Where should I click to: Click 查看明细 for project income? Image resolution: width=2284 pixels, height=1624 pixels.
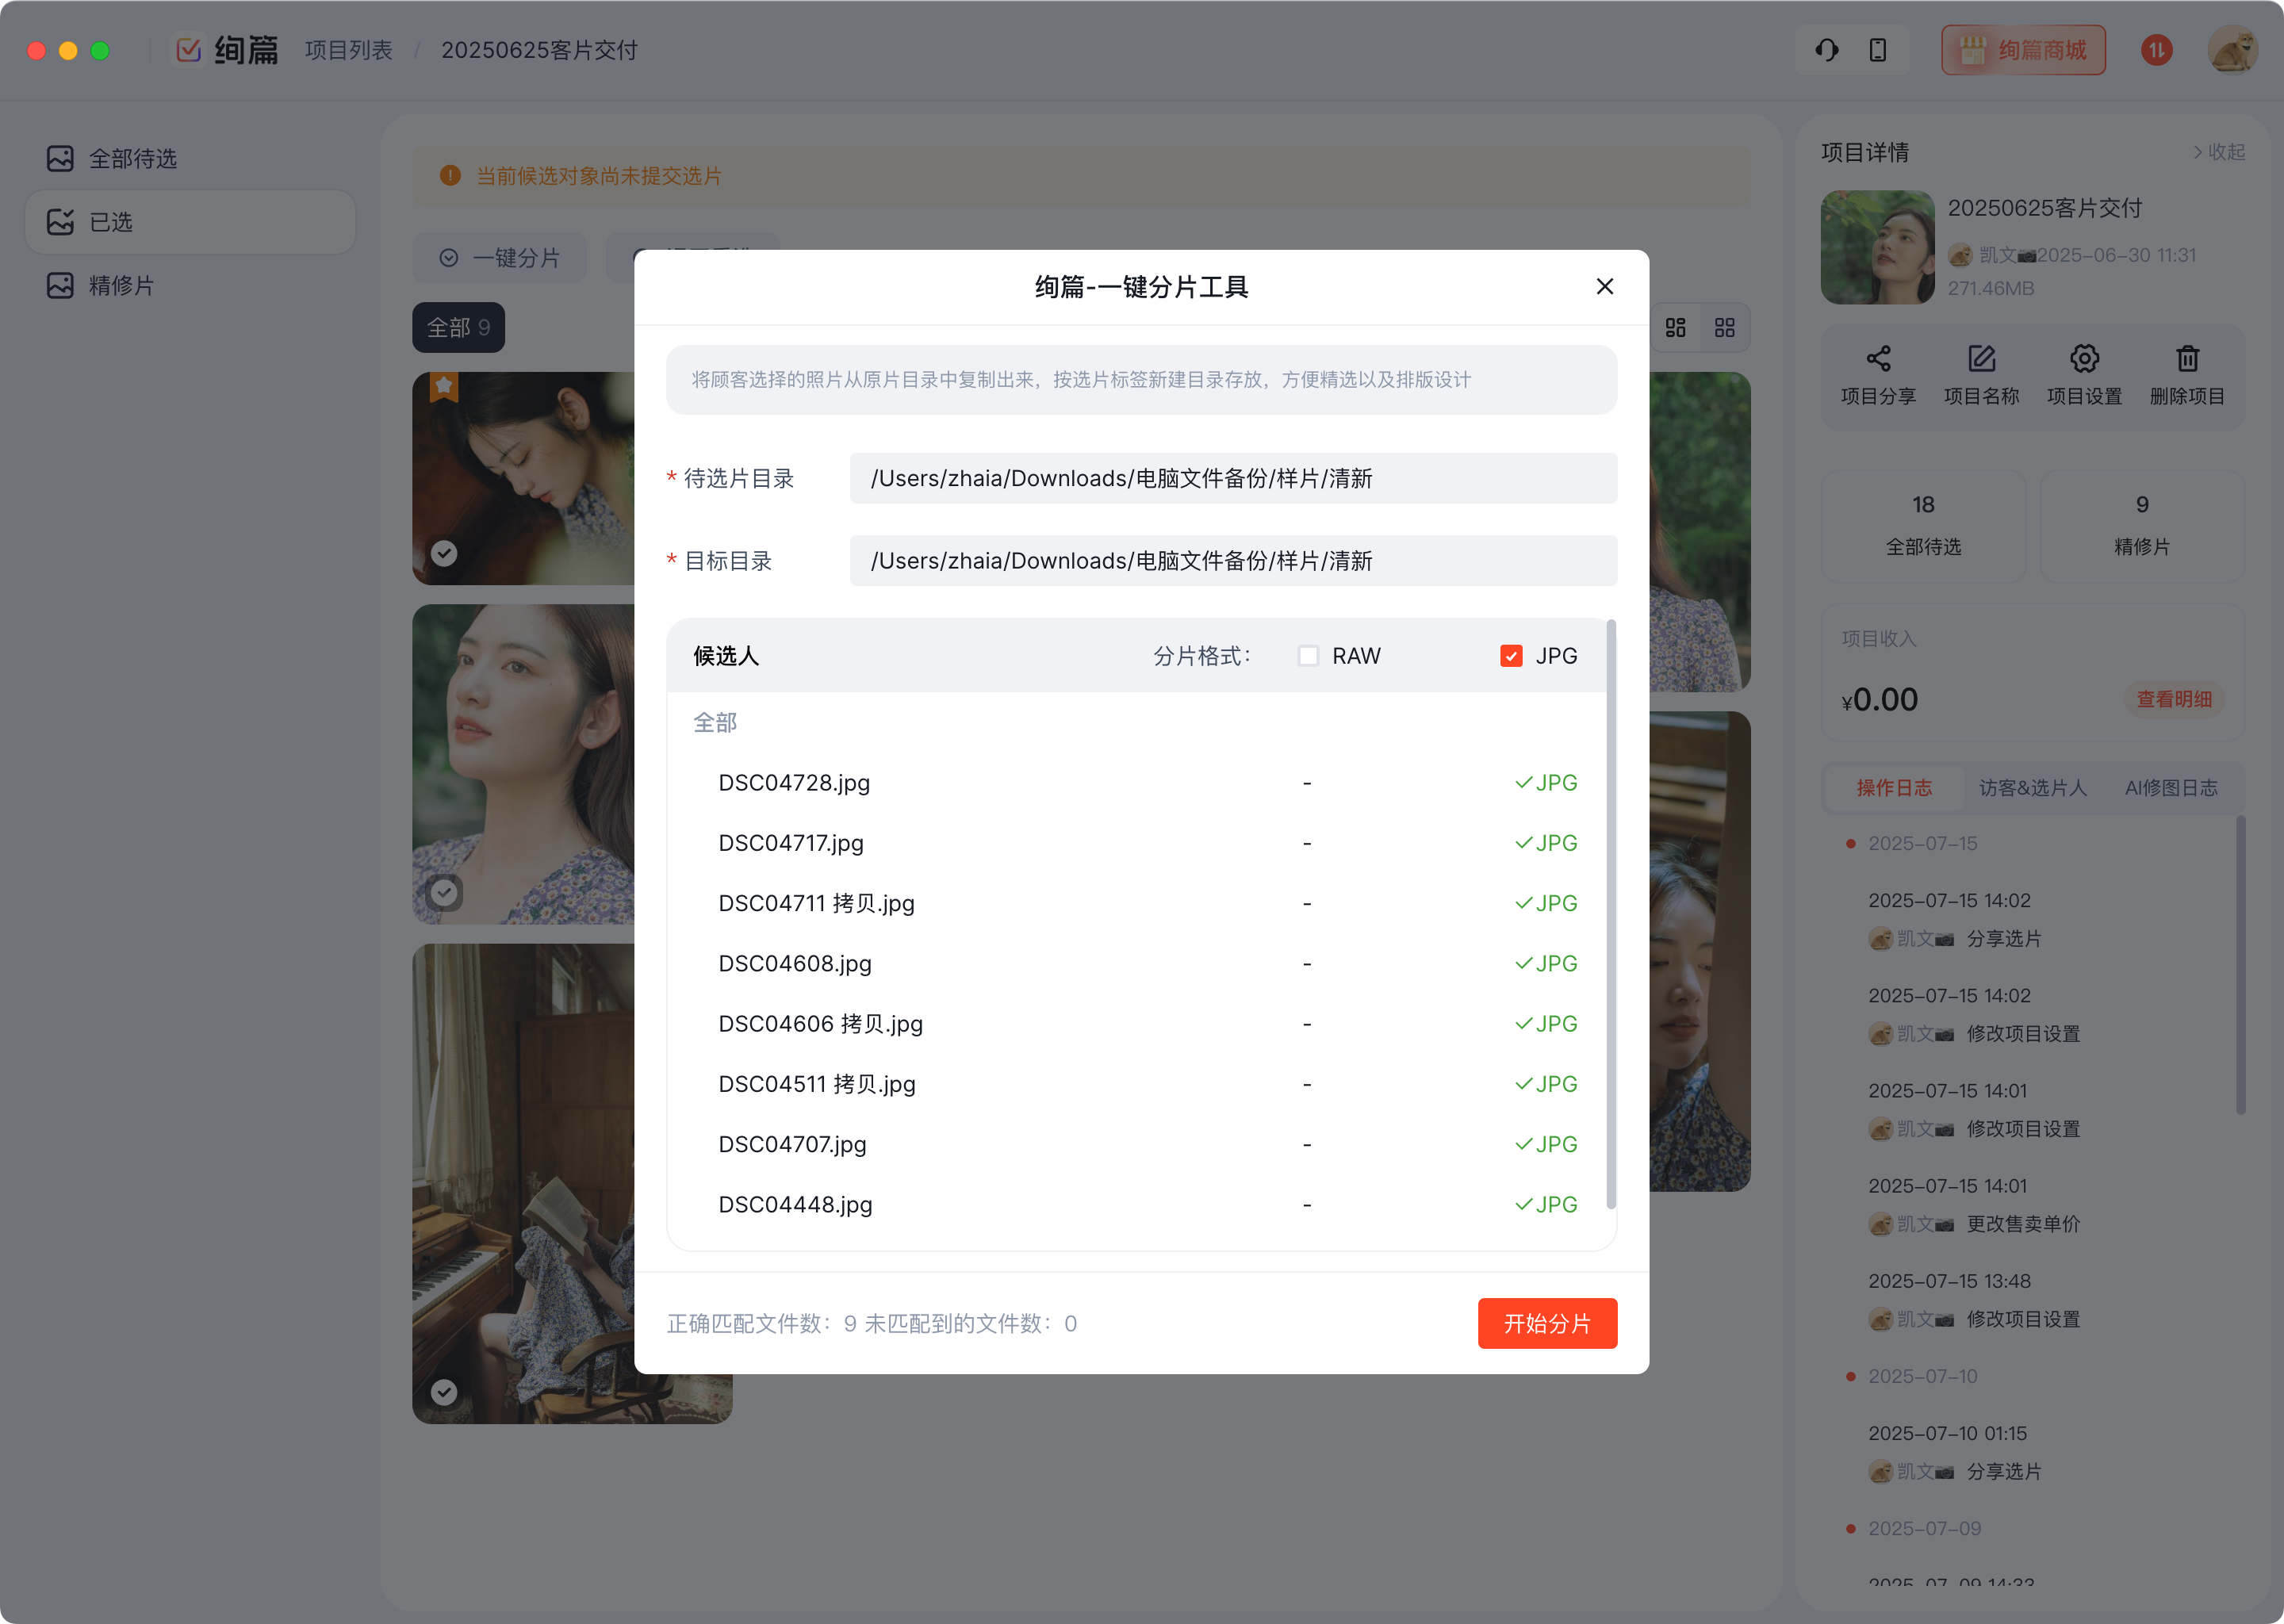coord(2174,699)
